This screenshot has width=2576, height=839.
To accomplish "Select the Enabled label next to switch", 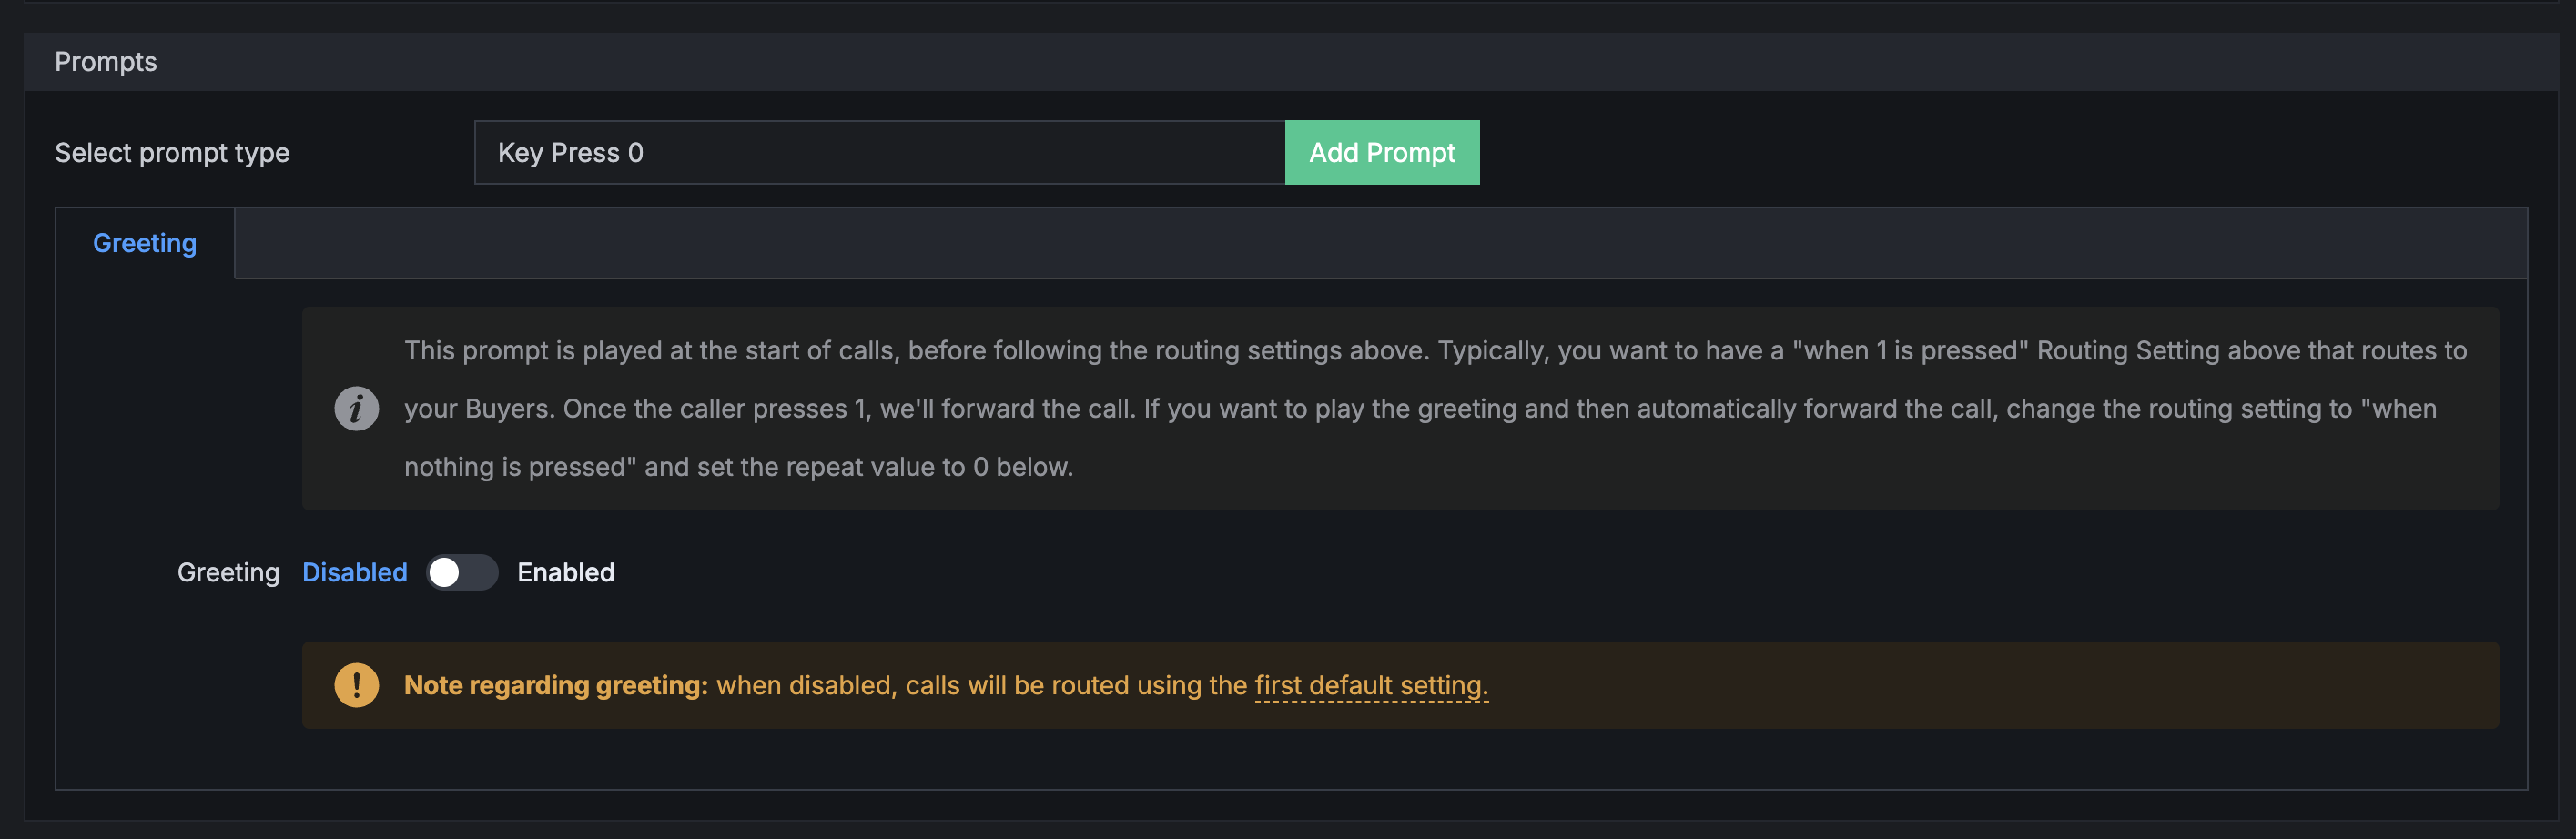I will [566, 572].
